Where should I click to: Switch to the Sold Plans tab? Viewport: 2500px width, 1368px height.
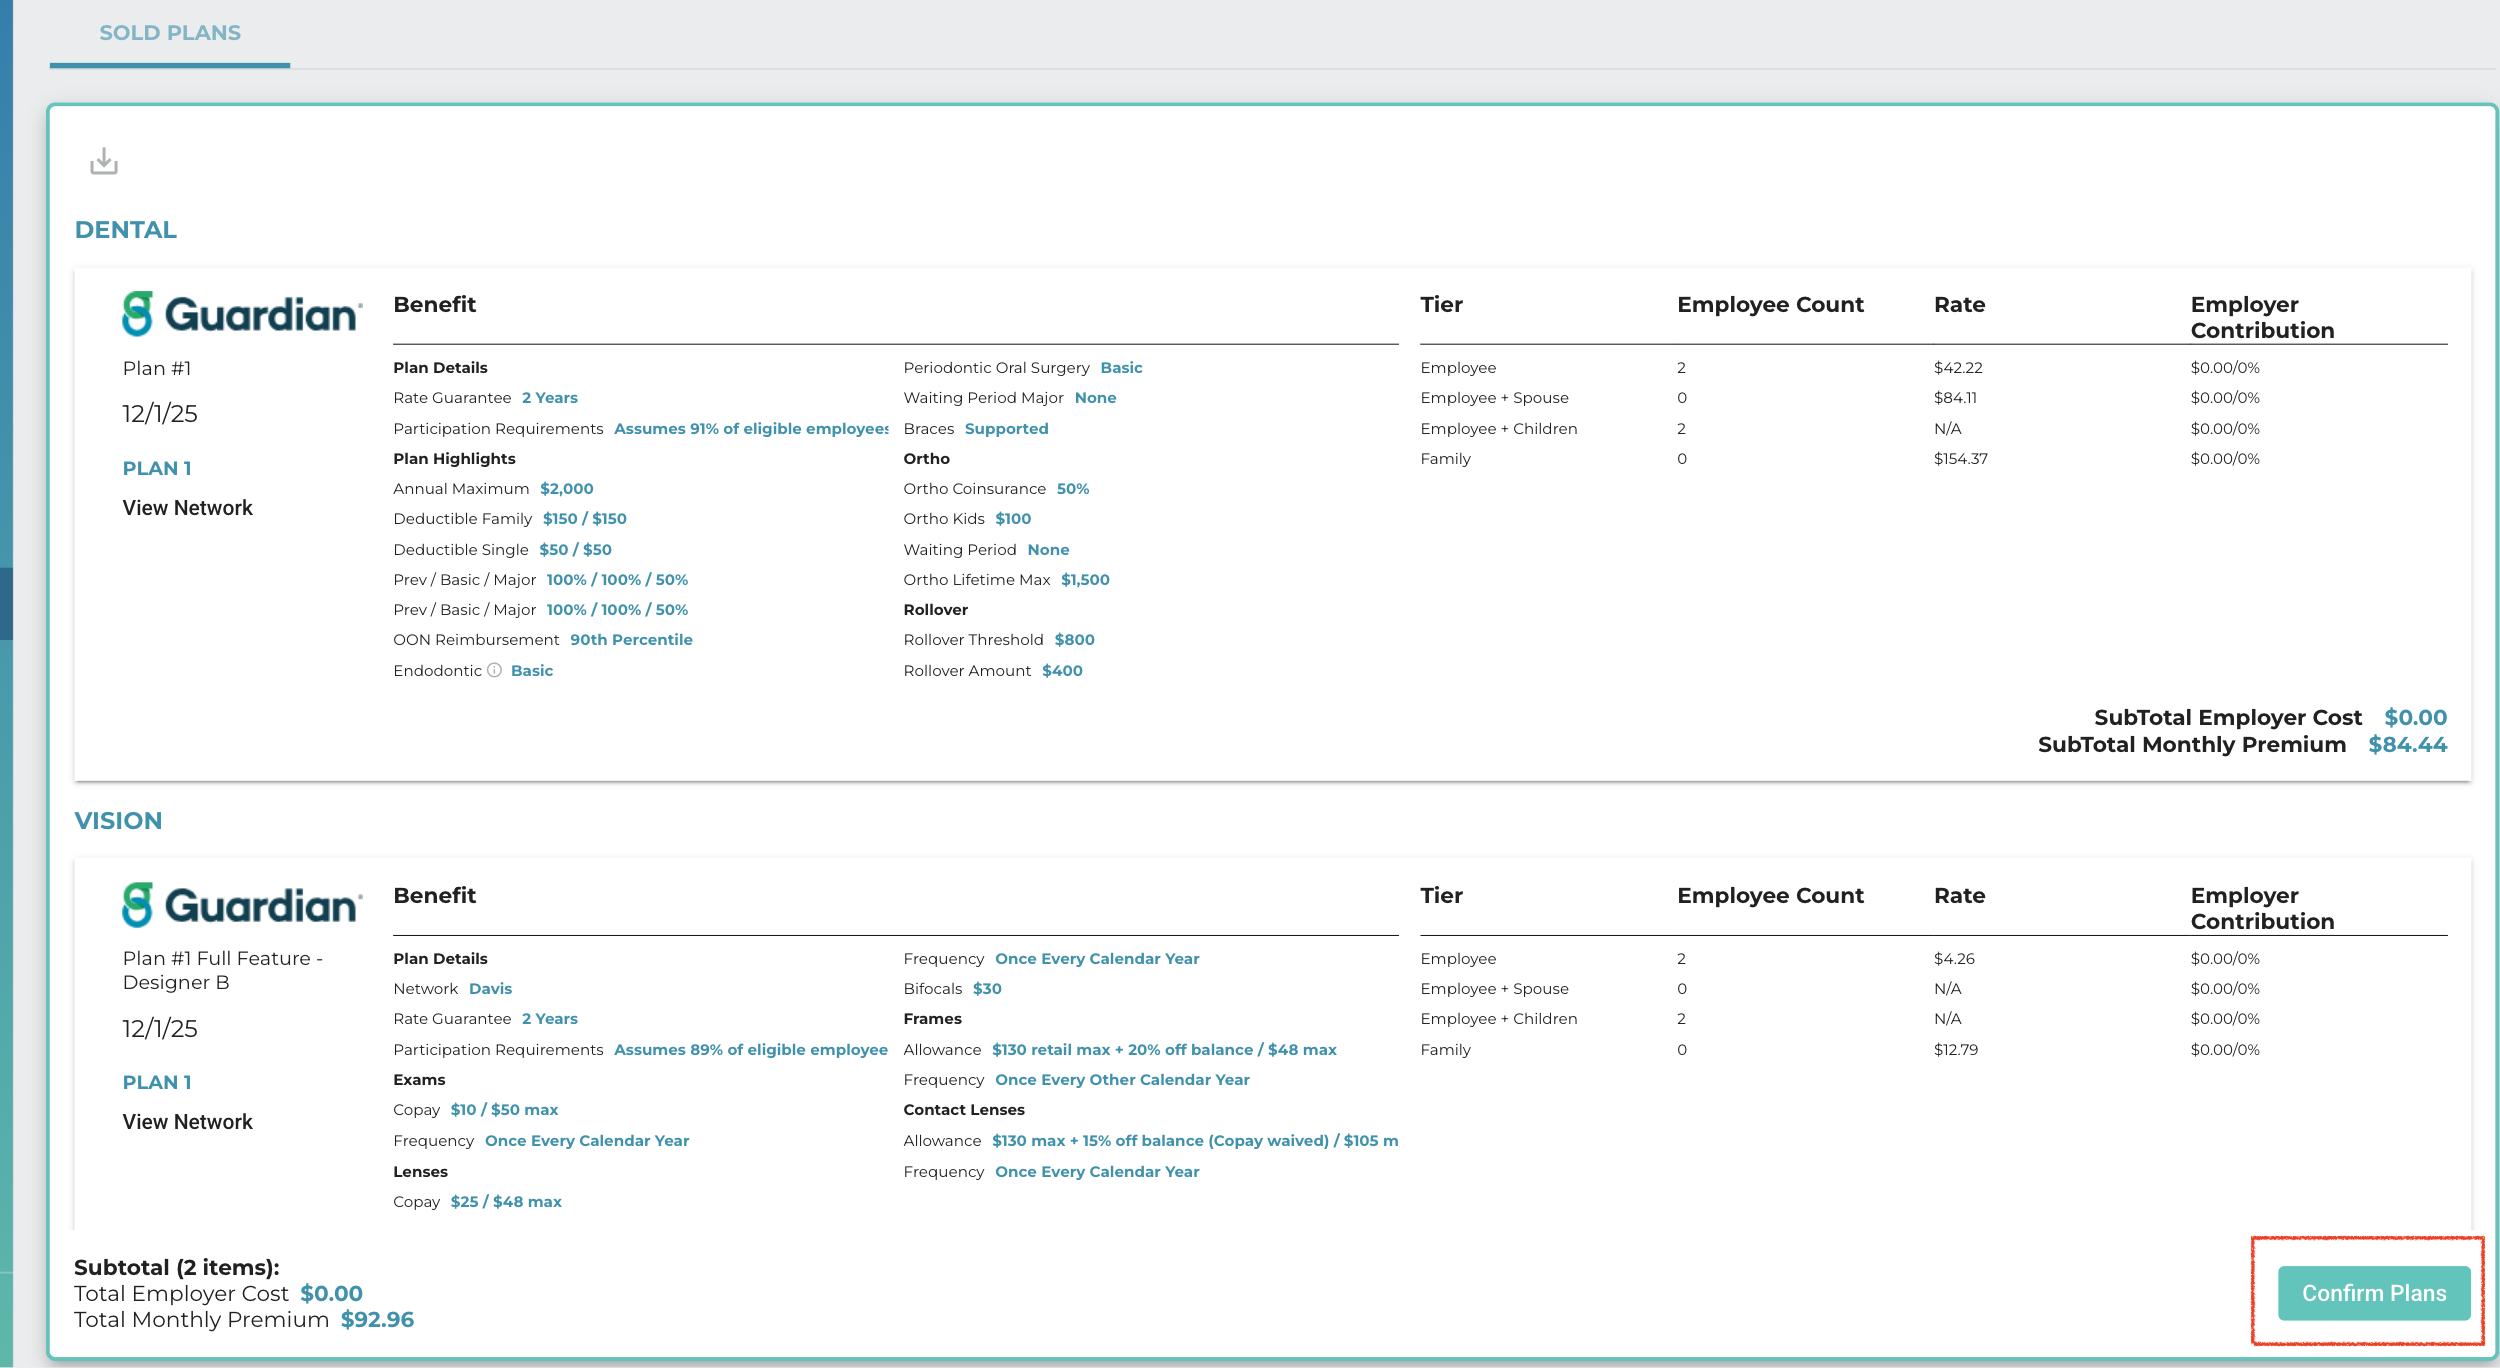click(170, 33)
